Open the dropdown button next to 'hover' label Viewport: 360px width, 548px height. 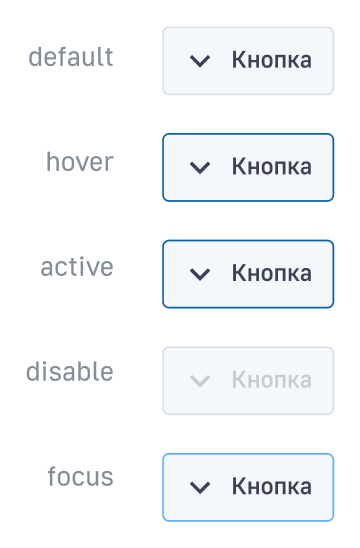point(248,167)
